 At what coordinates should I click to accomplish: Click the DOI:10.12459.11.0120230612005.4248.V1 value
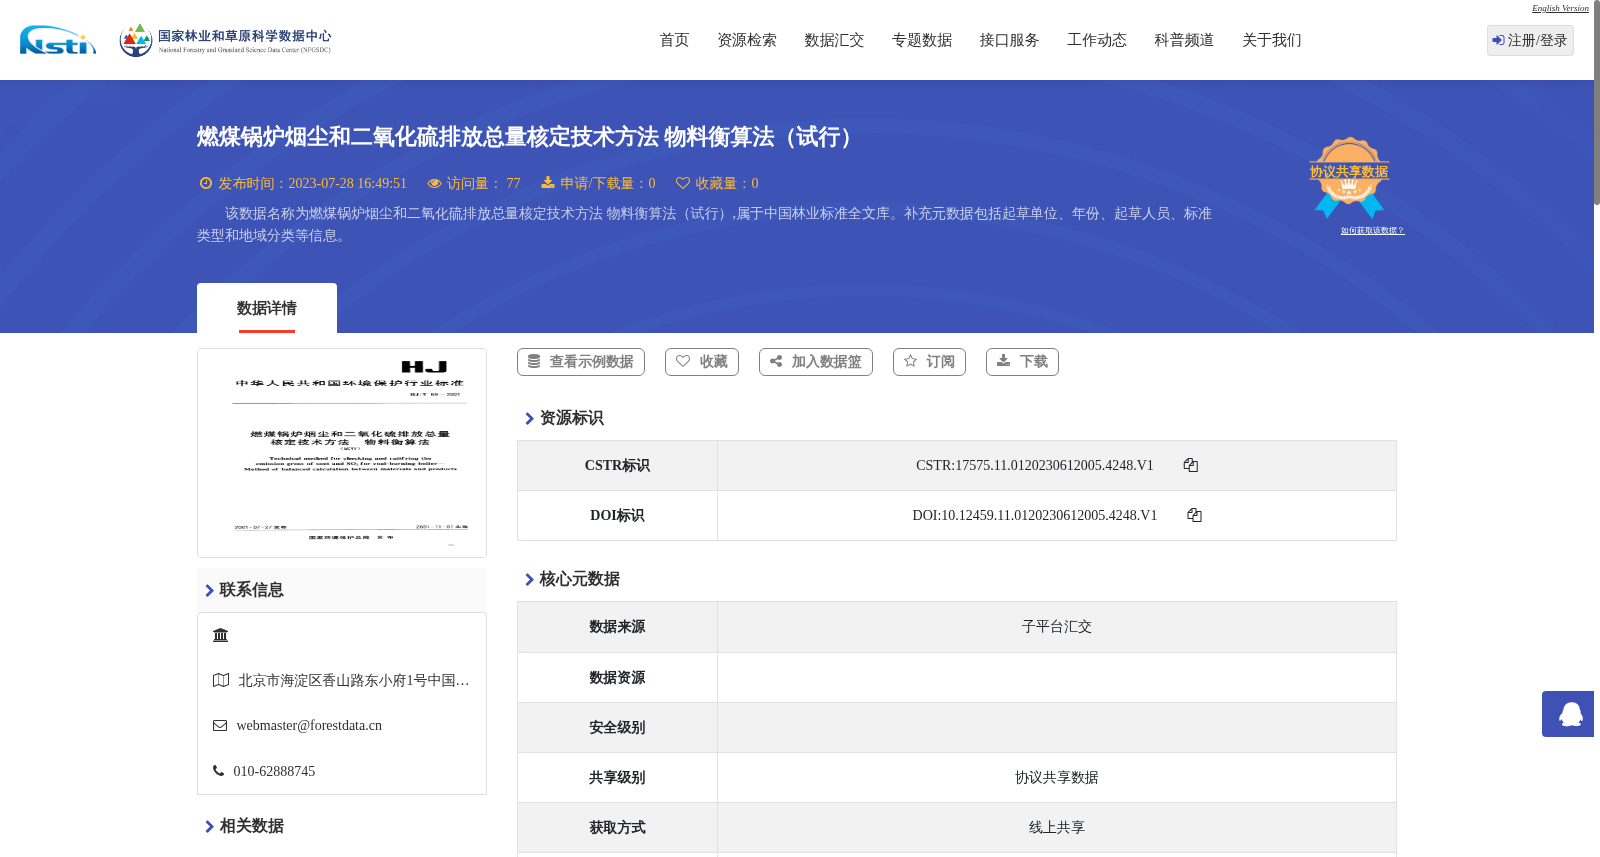pos(1035,515)
